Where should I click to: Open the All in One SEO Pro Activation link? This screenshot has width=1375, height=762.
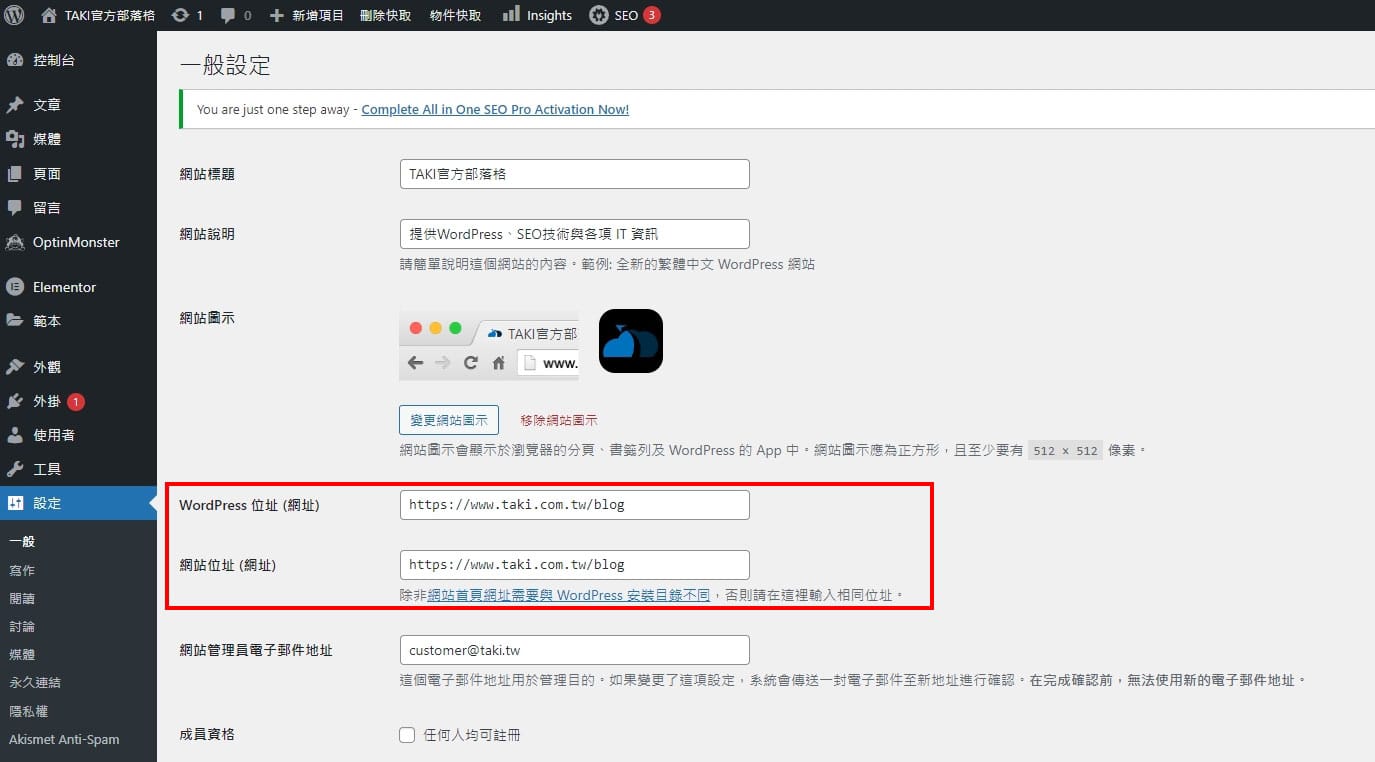[494, 109]
